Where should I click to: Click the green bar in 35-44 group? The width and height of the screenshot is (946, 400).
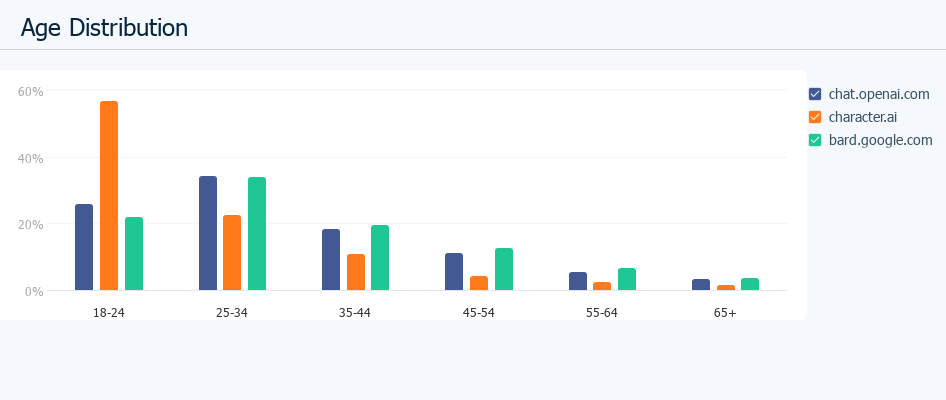tap(380, 258)
